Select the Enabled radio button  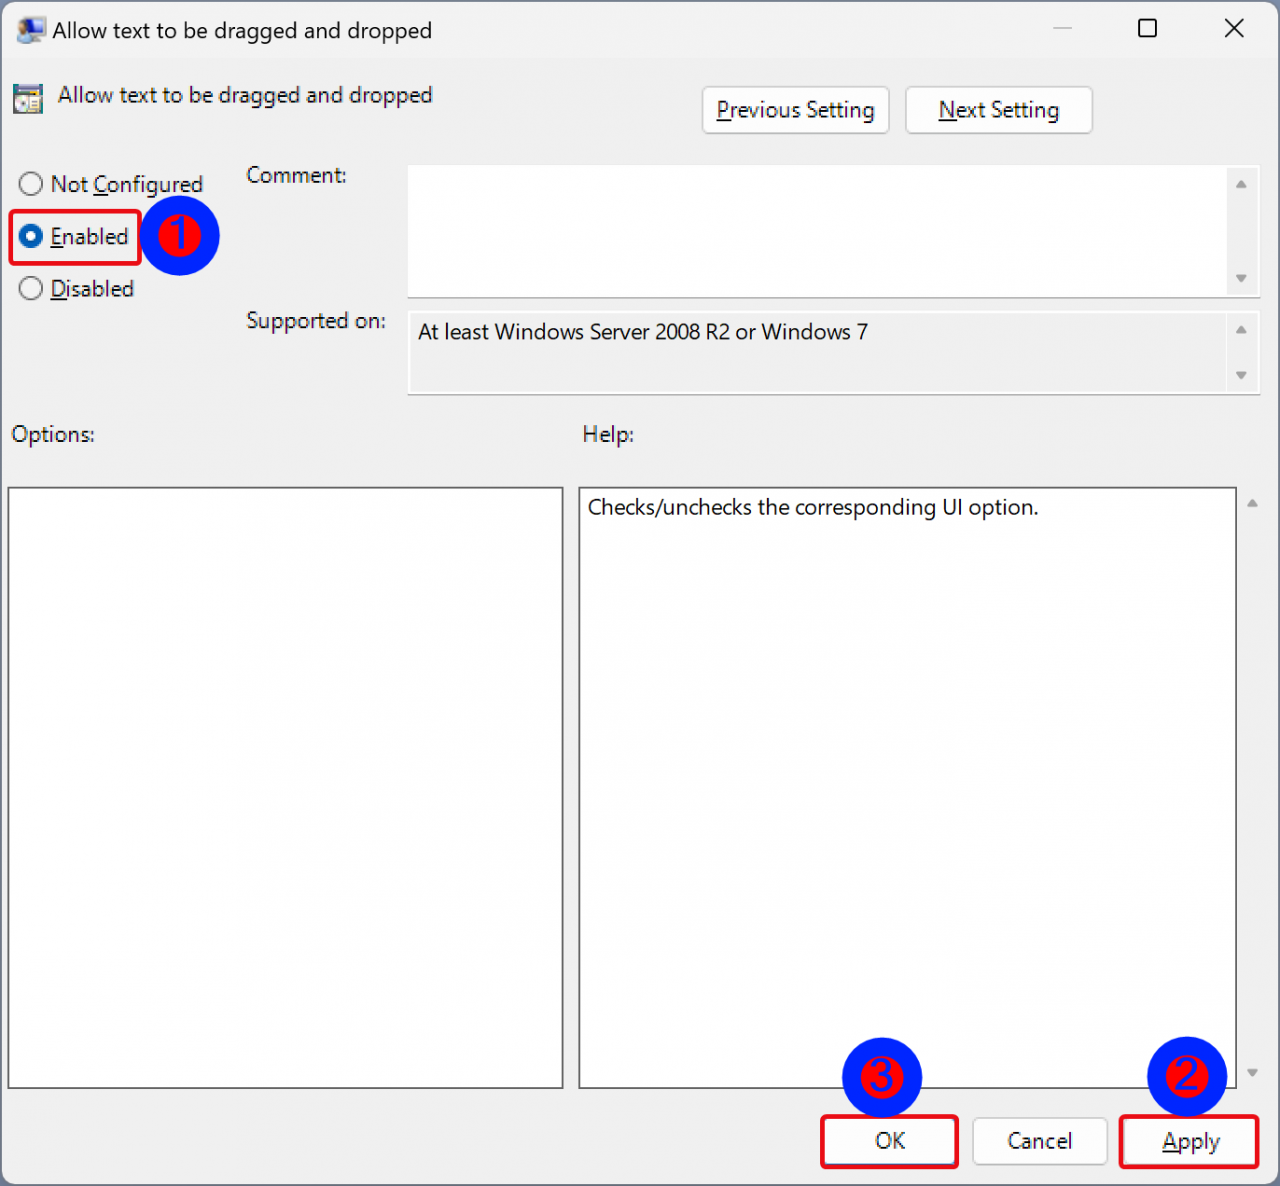pyautogui.click(x=31, y=236)
